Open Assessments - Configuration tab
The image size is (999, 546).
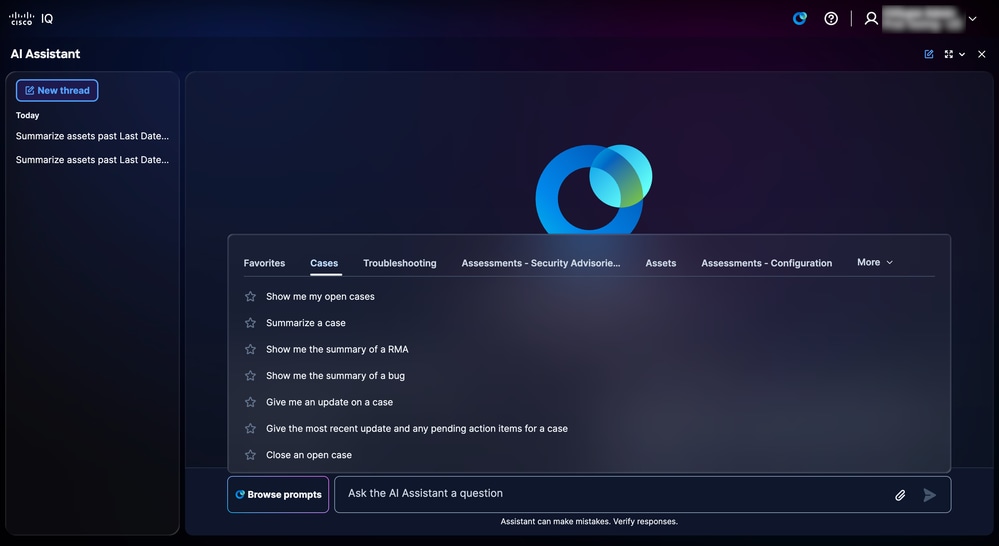coord(766,263)
